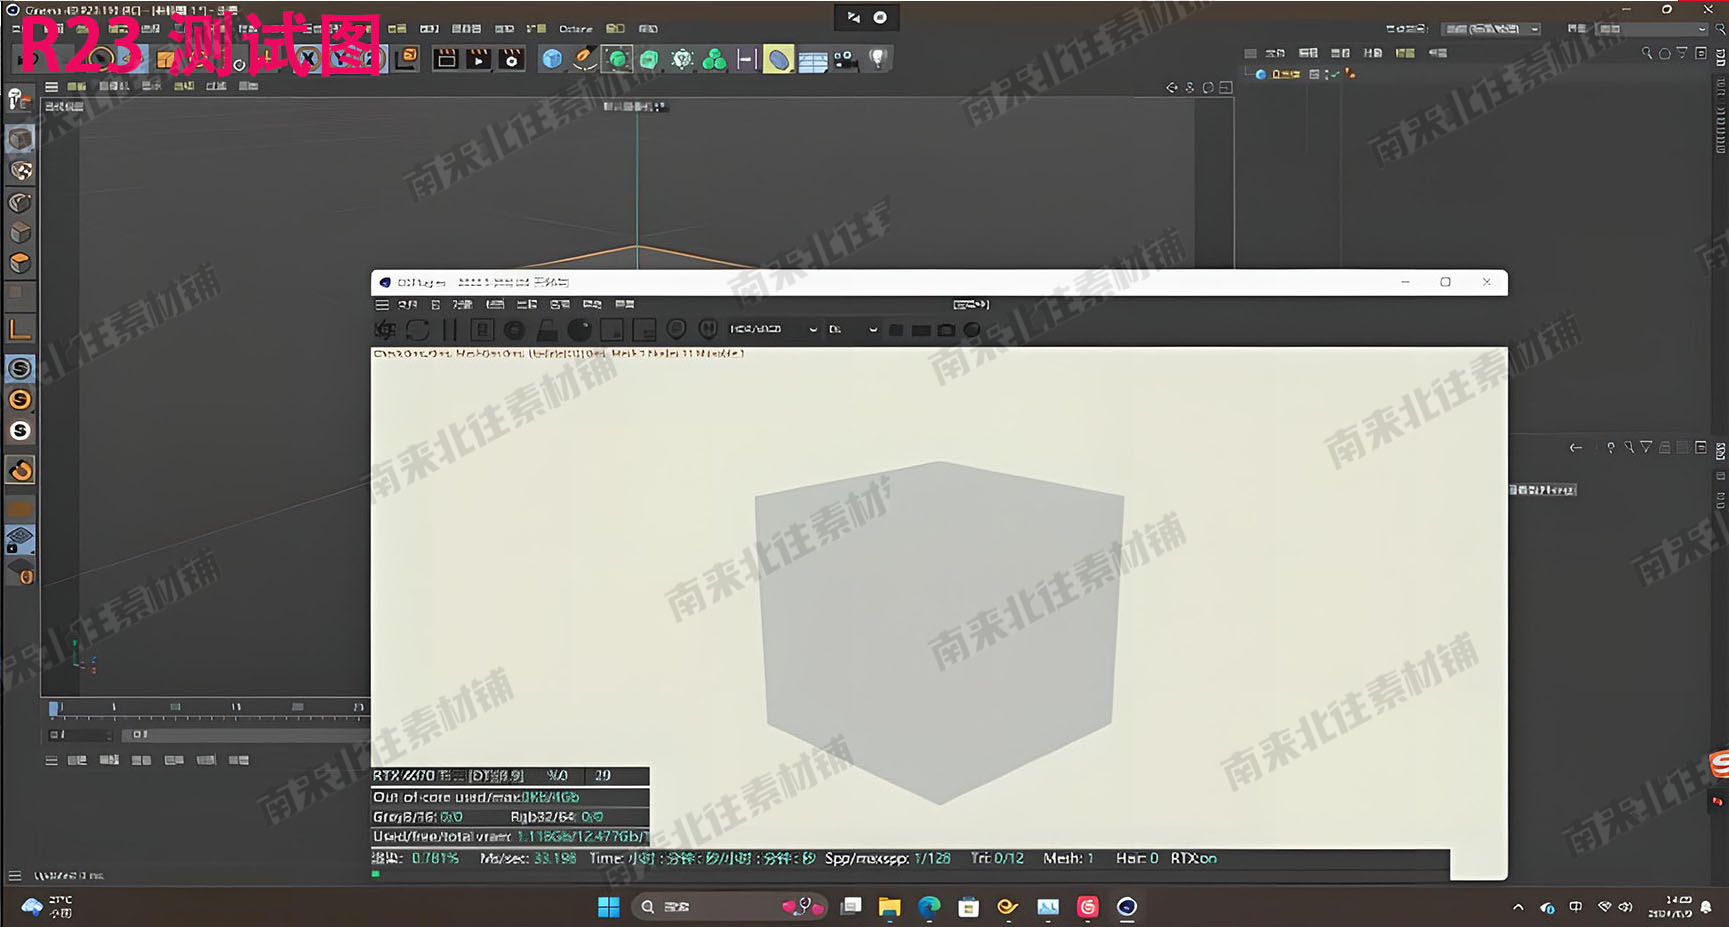Open viewport panel hamburger menu
Image resolution: width=1729 pixels, height=927 pixels.
pyautogui.click(x=51, y=87)
